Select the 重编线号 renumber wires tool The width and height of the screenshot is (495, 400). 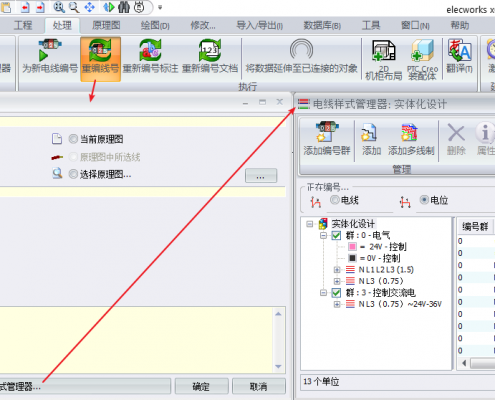pyautogui.click(x=100, y=59)
